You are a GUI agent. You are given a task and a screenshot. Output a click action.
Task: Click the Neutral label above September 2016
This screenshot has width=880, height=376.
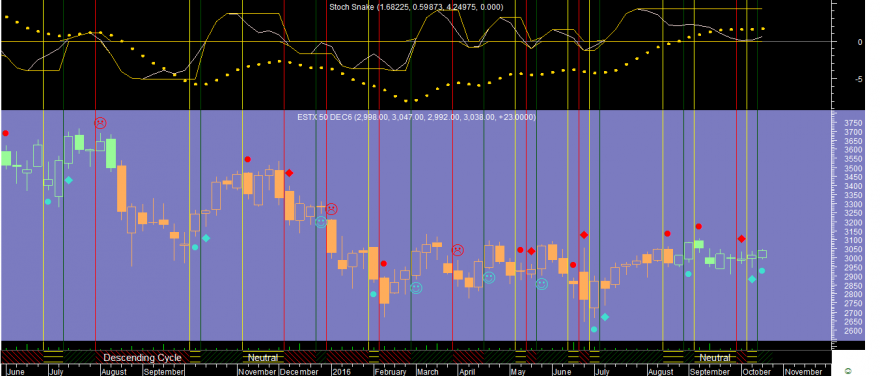(x=715, y=357)
